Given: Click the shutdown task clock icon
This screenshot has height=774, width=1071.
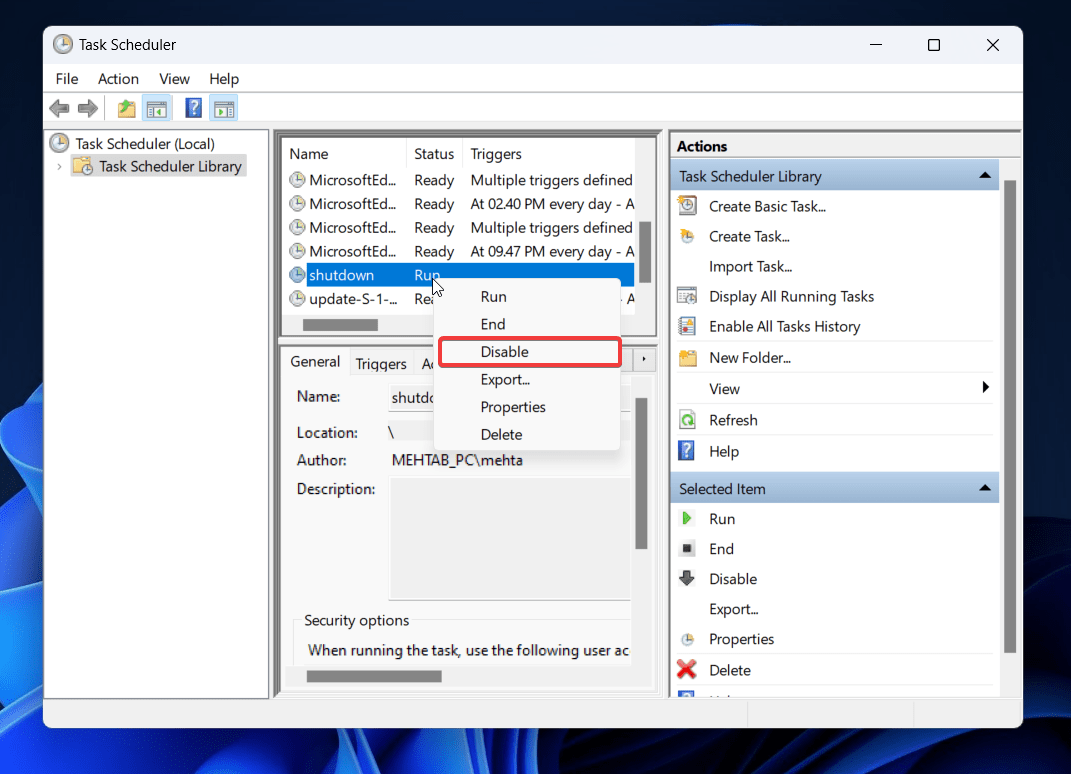Looking at the screenshot, I should 297,275.
